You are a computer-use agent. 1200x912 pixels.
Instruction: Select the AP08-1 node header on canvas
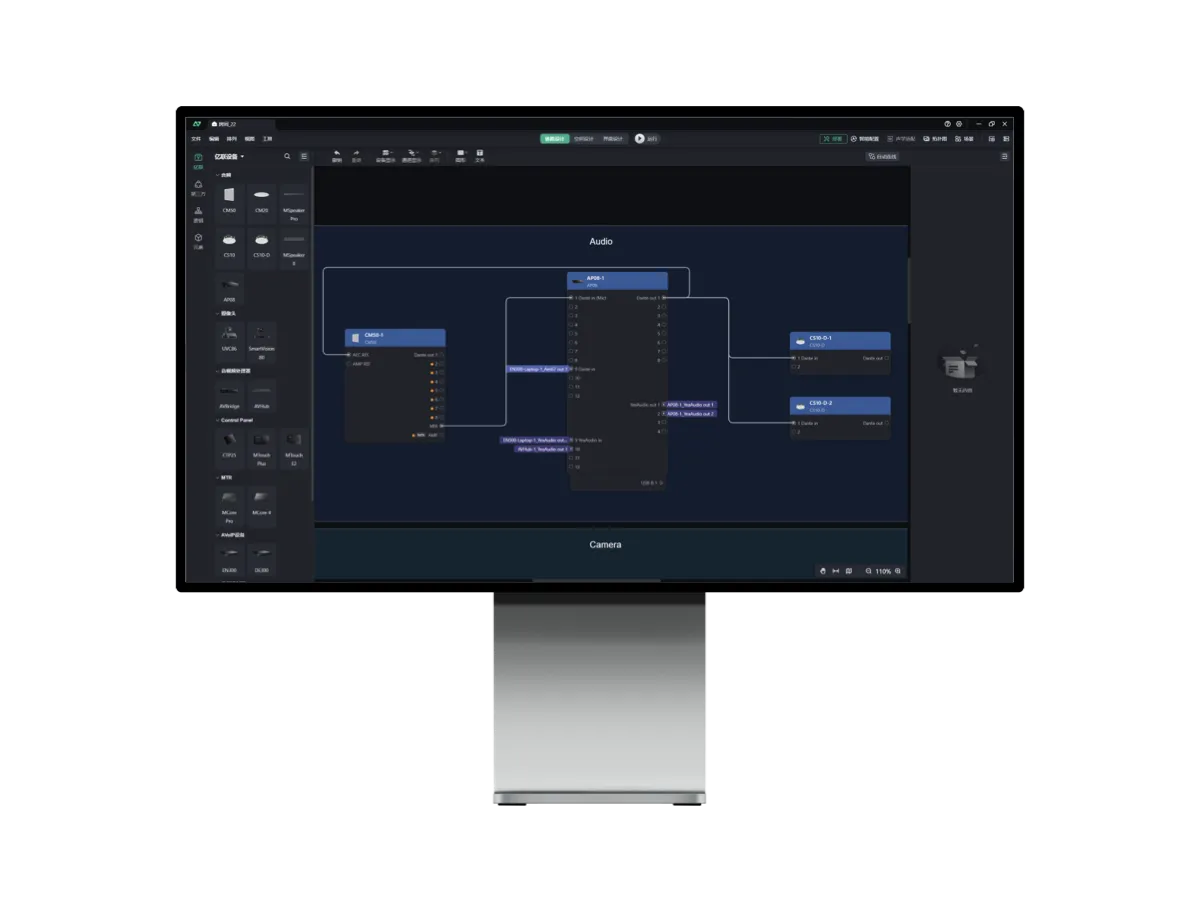[x=617, y=281]
